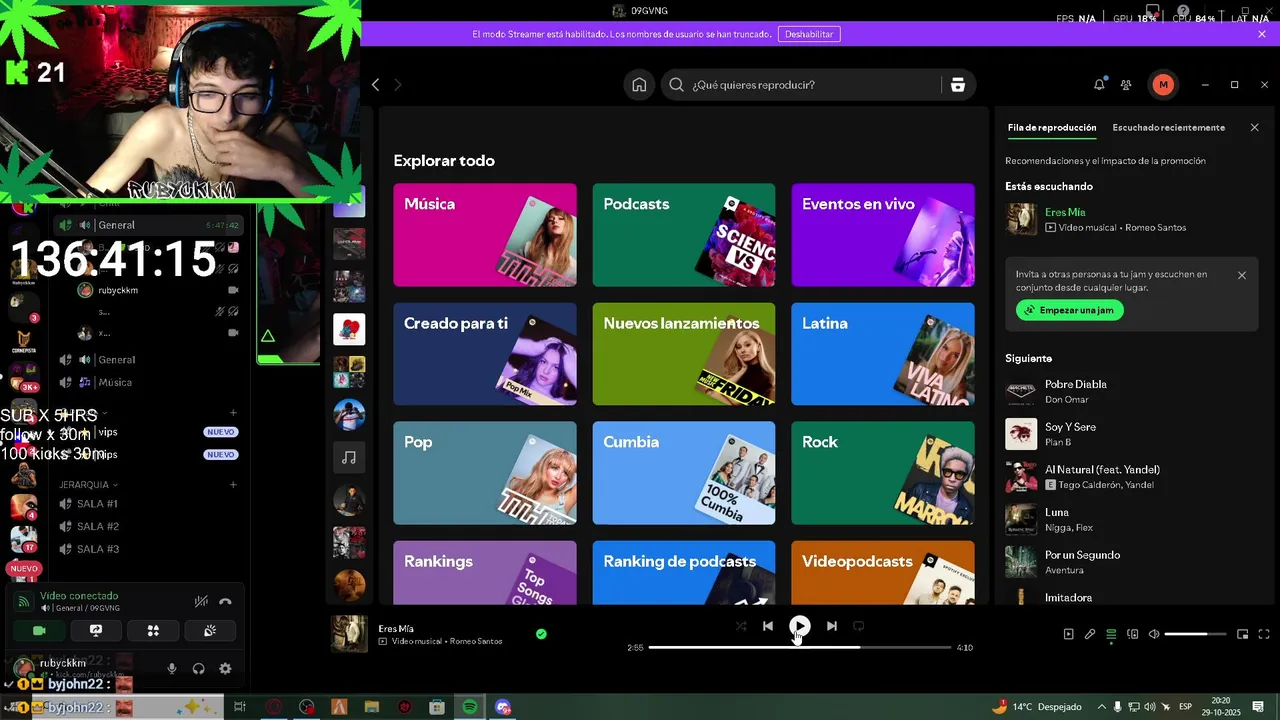Deafen Discord headphones

198,669
